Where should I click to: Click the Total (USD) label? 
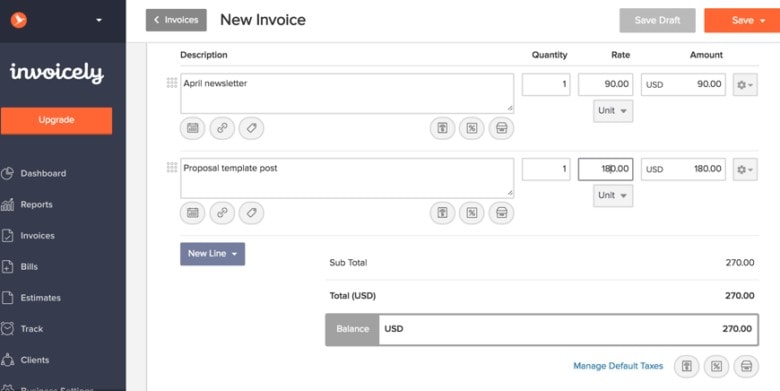353,295
